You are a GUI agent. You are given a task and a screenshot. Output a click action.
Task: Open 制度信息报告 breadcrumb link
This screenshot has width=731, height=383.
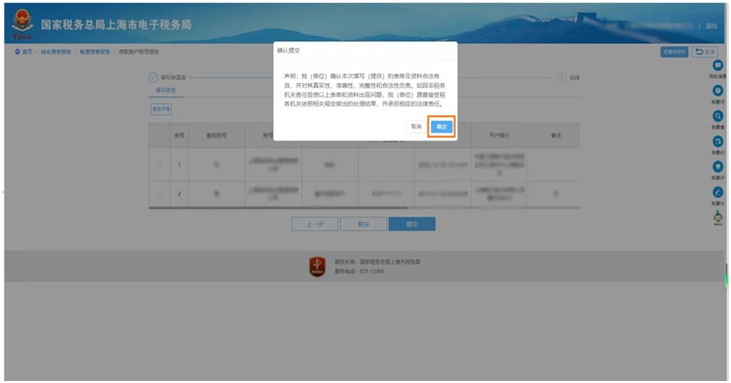point(95,52)
